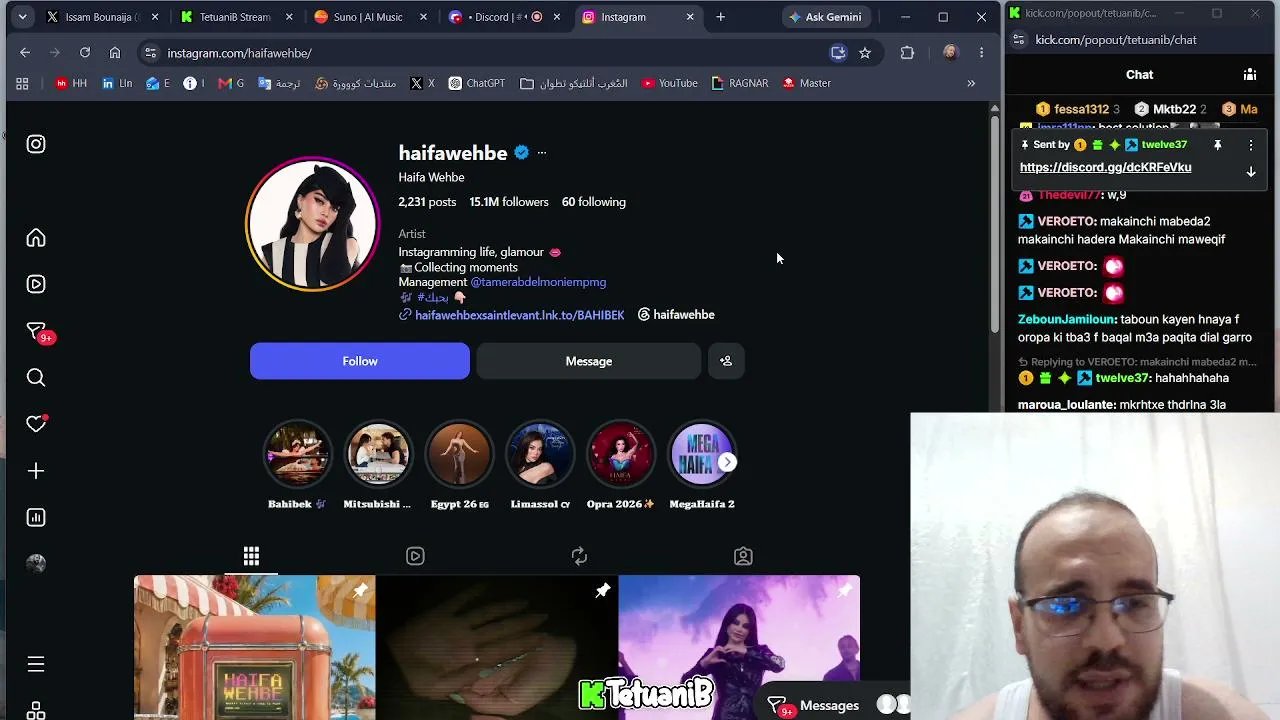
Task: Click the install app icon in address bar
Action: [838, 53]
